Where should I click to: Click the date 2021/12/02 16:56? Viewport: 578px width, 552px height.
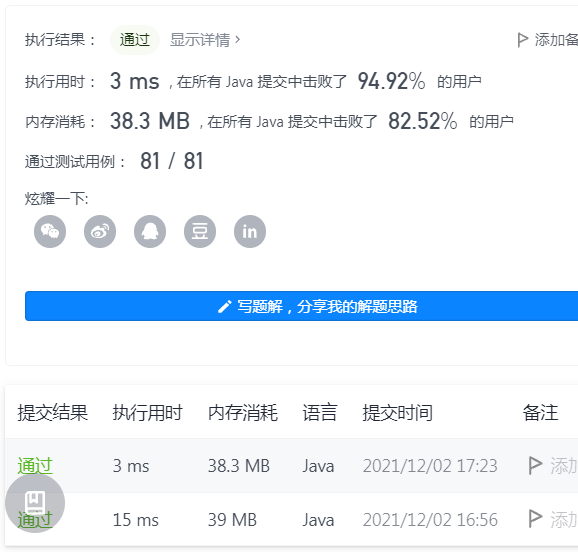pyautogui.click(x=430, y=520)
